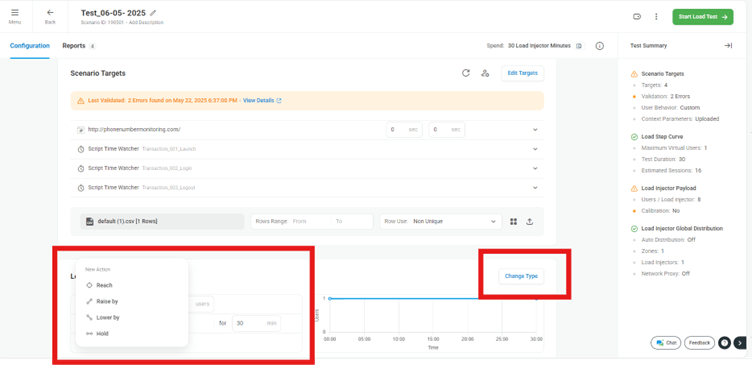
Task: Expand the Transaction_003_Logout row
Action: (x=535, y=188)
